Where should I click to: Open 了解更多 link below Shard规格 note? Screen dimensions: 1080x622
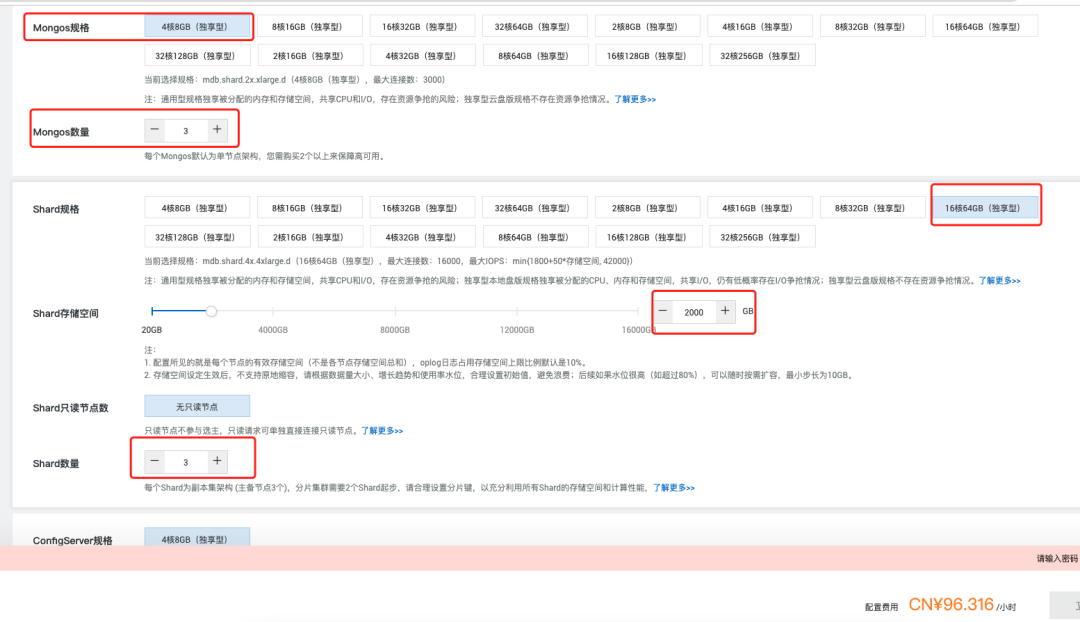click(999, 280)
